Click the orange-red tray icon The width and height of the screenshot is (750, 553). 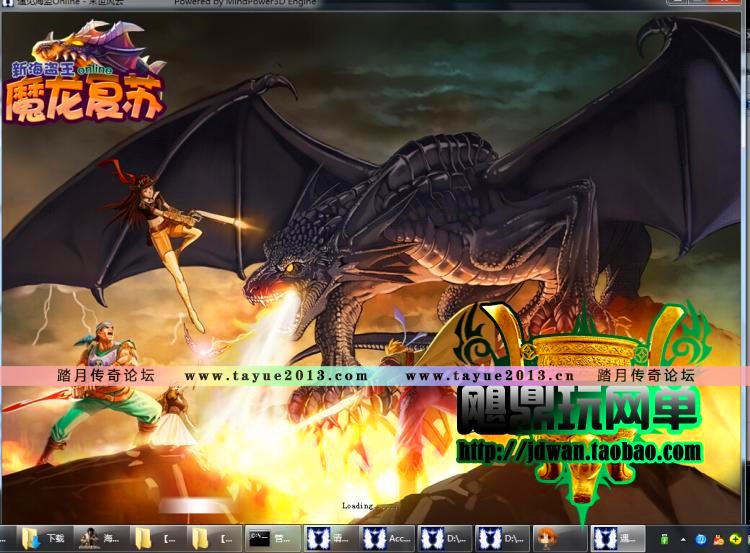718,540
